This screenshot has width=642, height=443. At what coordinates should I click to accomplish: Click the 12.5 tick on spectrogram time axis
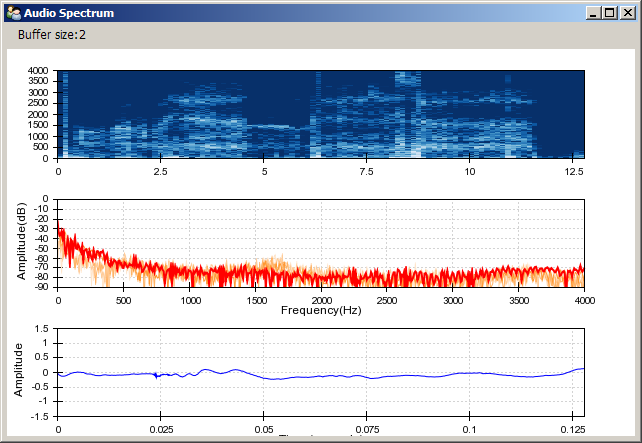(x=573, y=171)
